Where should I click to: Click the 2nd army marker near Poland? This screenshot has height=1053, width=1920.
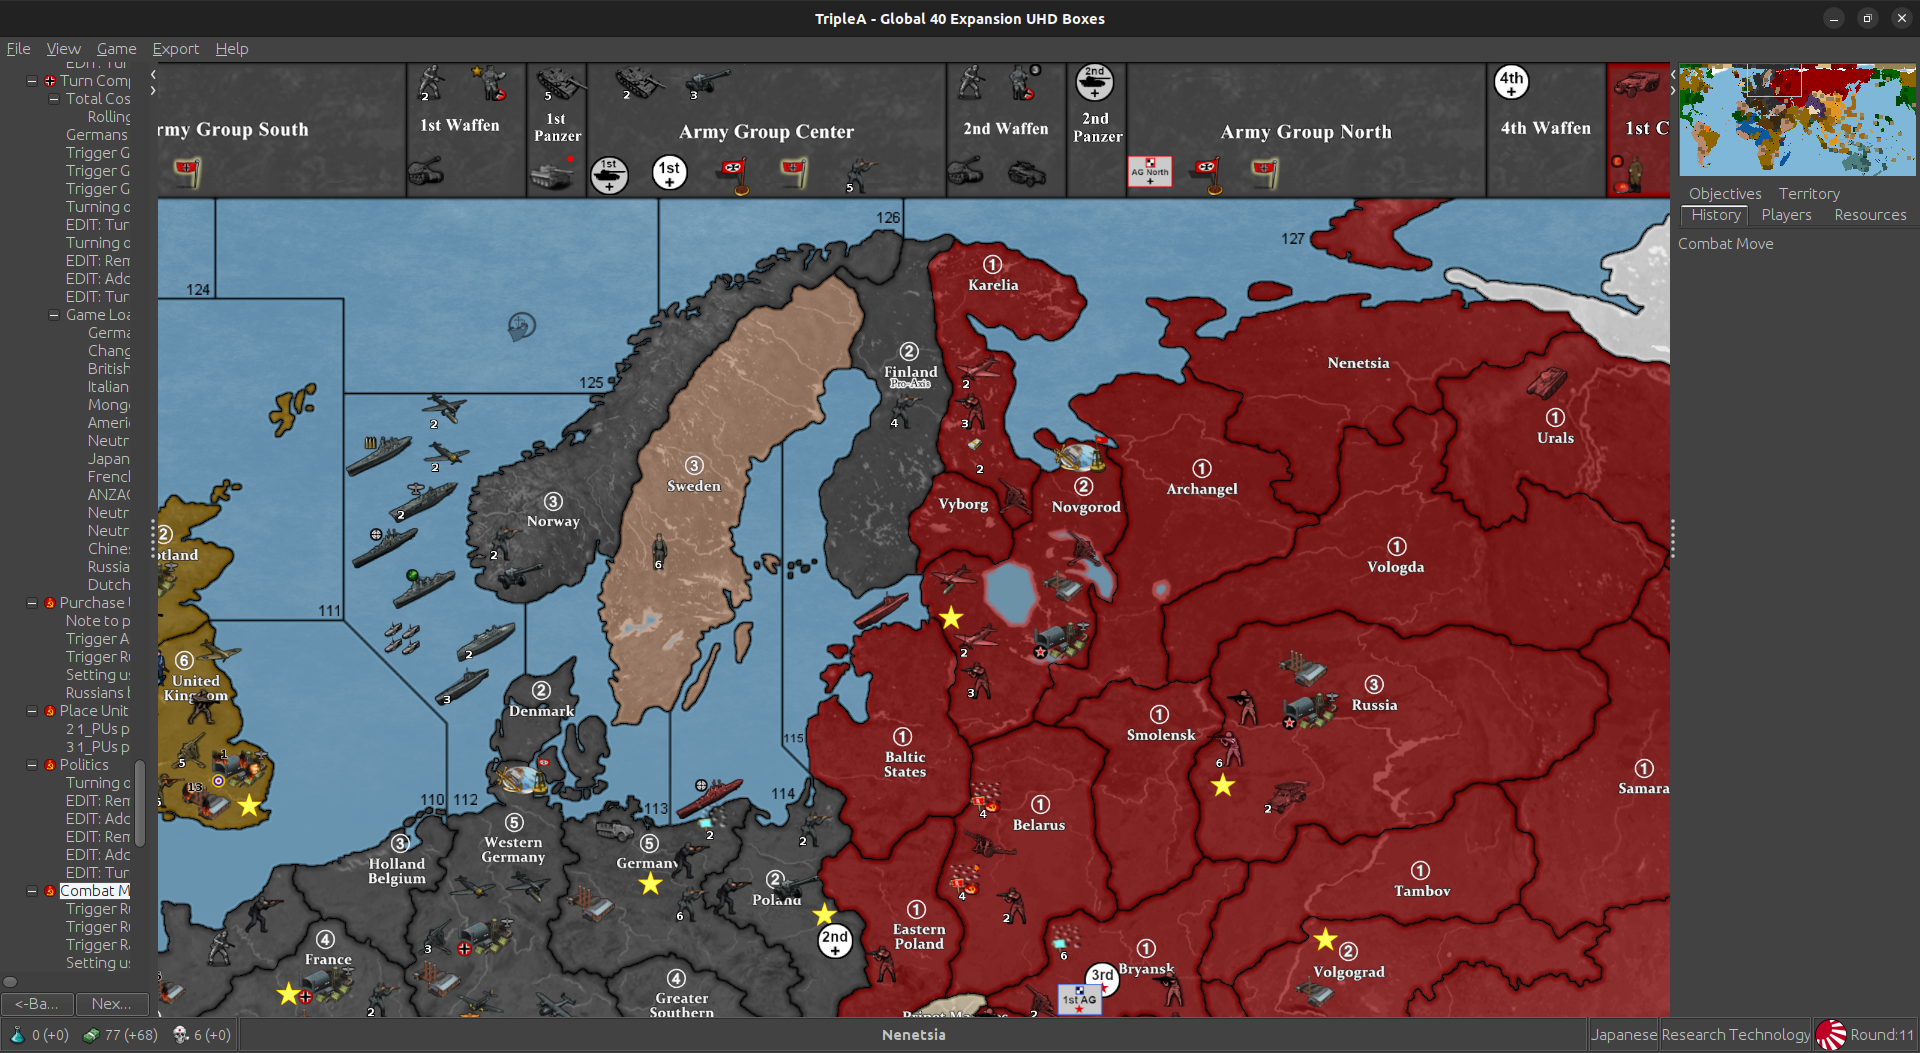pos(835,941)
